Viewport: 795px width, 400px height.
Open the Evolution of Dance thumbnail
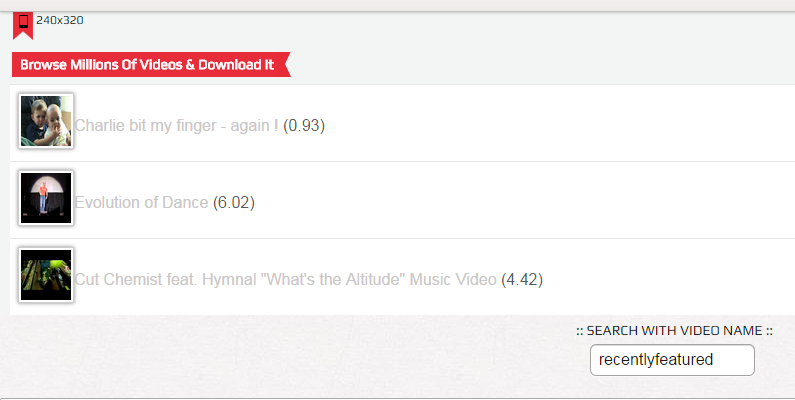[x=46, y=198]
